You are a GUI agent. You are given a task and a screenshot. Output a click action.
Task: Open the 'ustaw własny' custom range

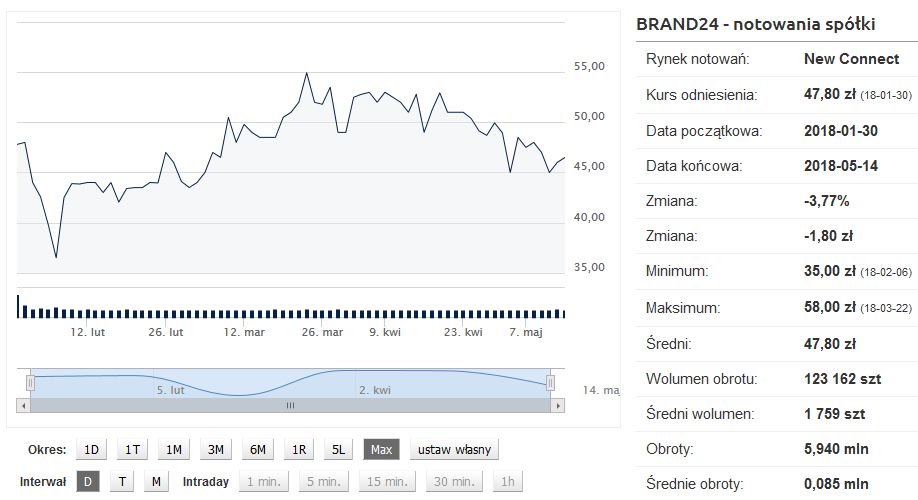click(x=454, y=449)
